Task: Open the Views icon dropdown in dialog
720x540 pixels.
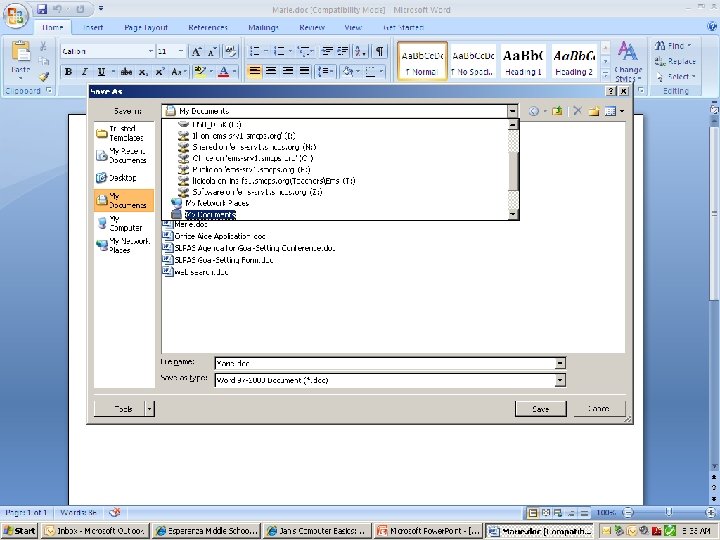Action: pyautogui.click(x=622, y=111)
